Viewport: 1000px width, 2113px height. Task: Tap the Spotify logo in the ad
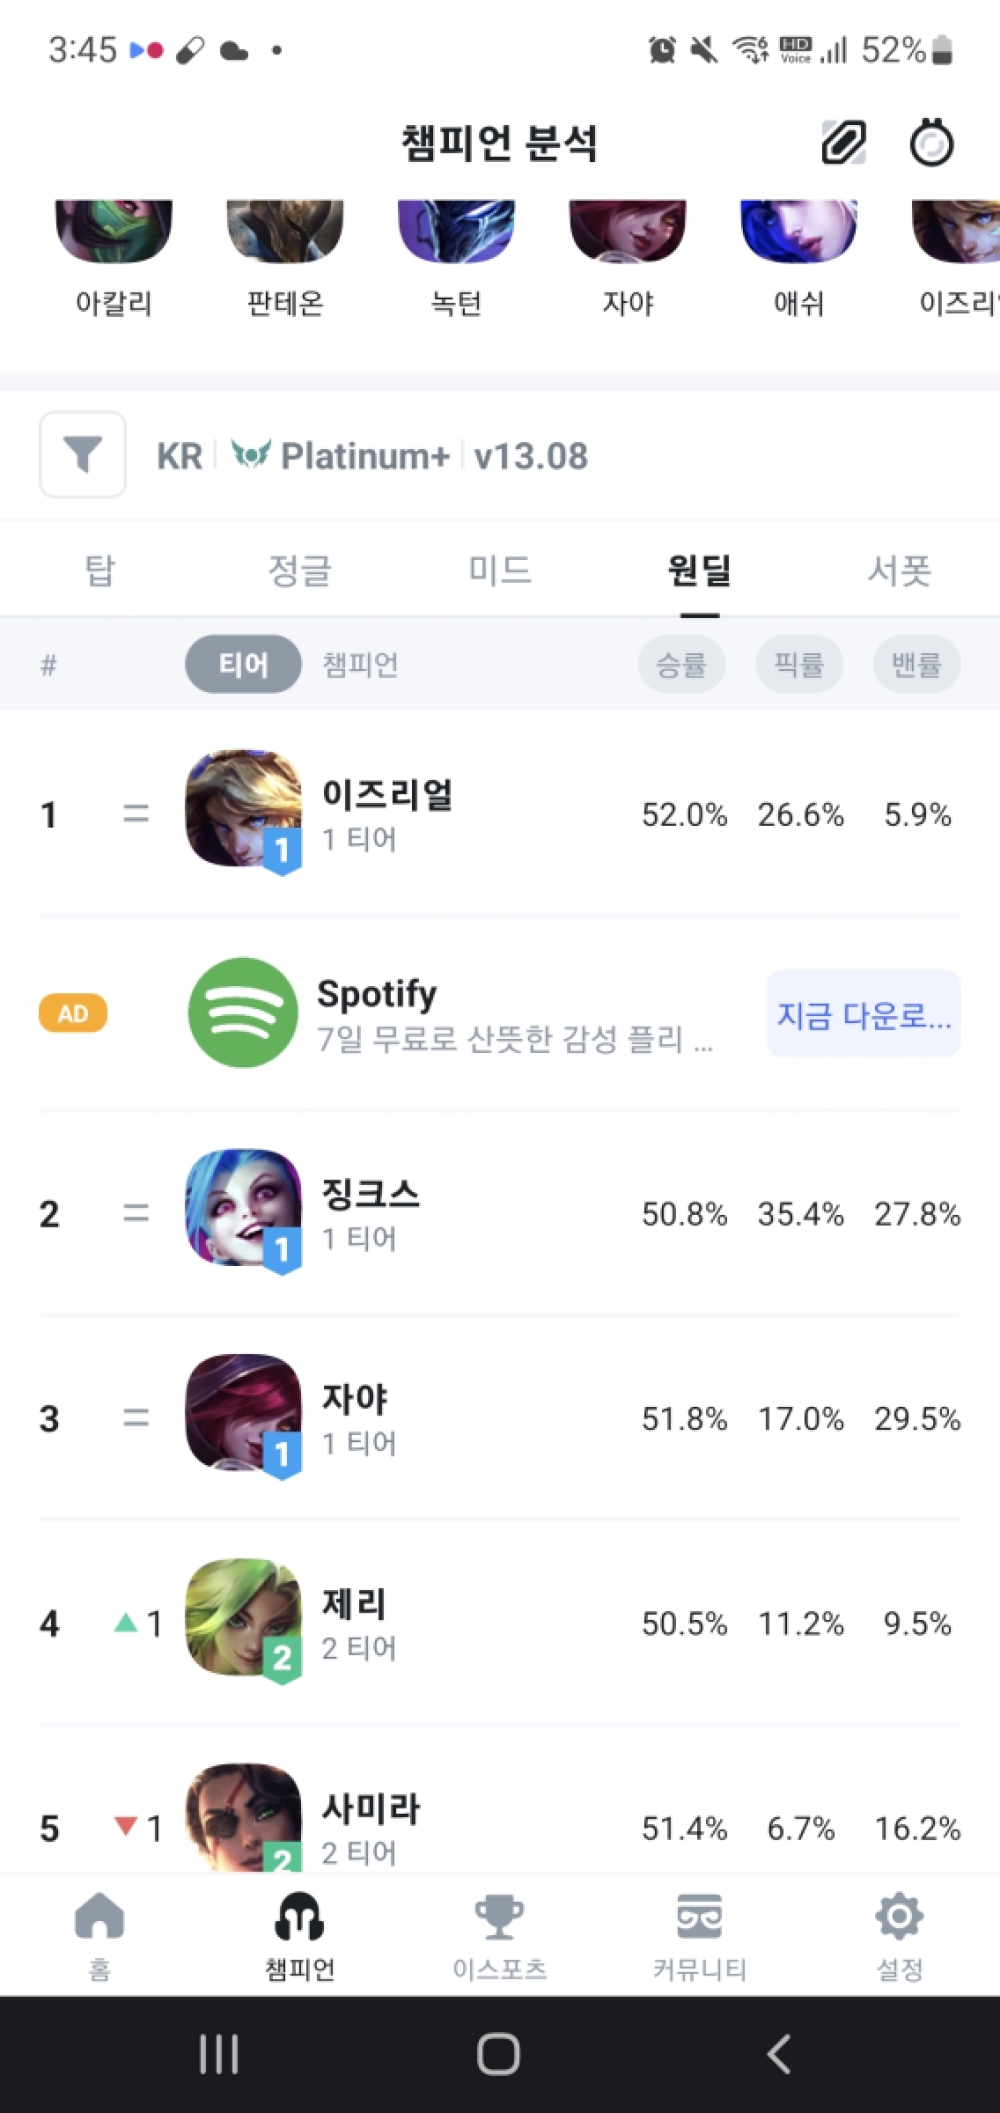coord(243,1013)
